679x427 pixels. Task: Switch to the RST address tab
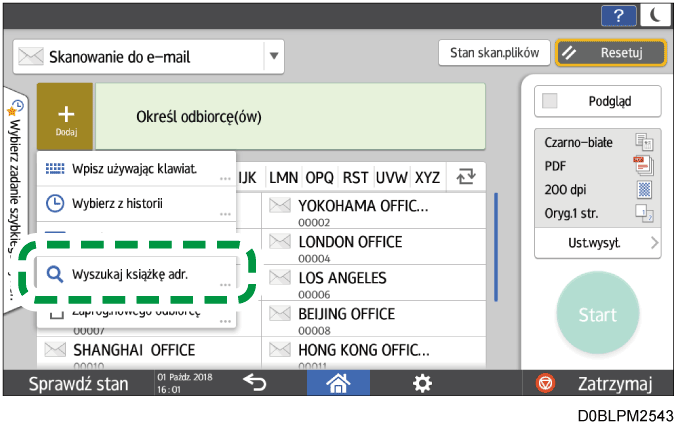(355, 177)
